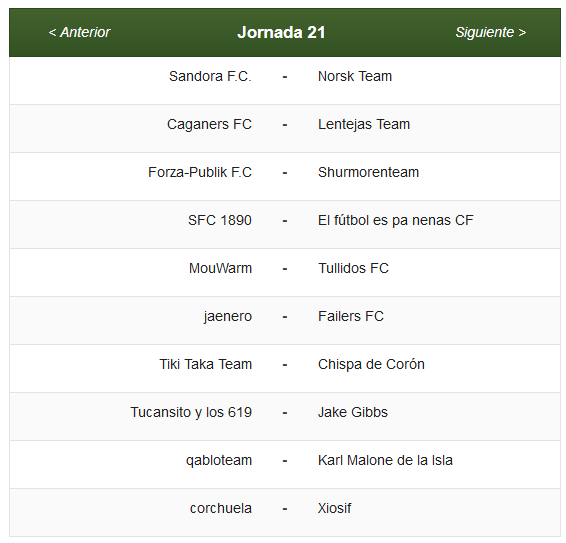
Task: Open Failers FC
Action: click(351, 316)
